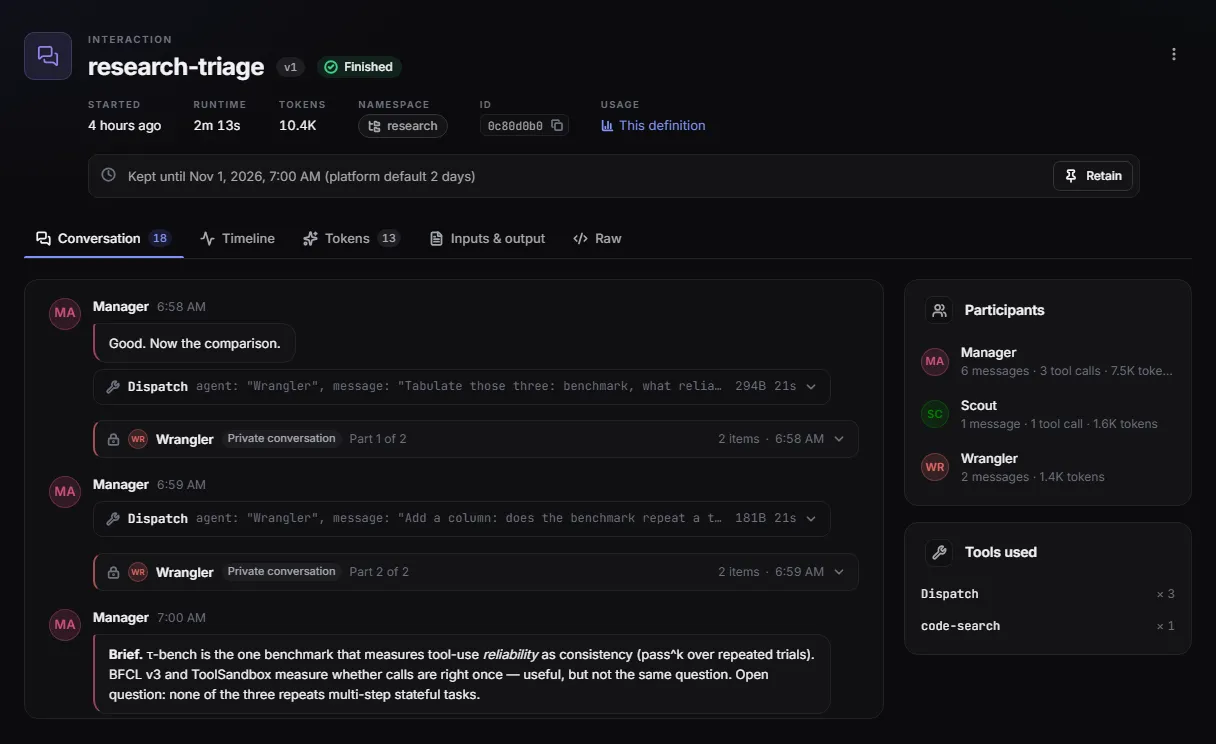Click the v1 version badge
Viewport: 1216px width, 744px height.
tap(291, 67)
